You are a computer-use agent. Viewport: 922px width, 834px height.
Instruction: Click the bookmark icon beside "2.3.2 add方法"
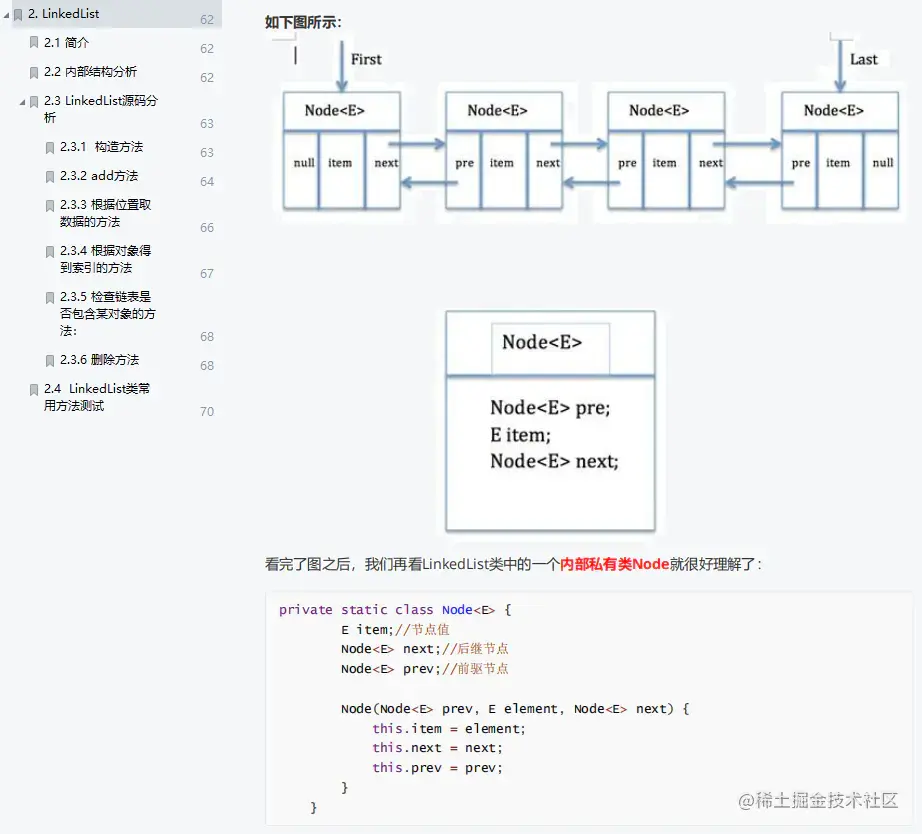tap(49, 176)
